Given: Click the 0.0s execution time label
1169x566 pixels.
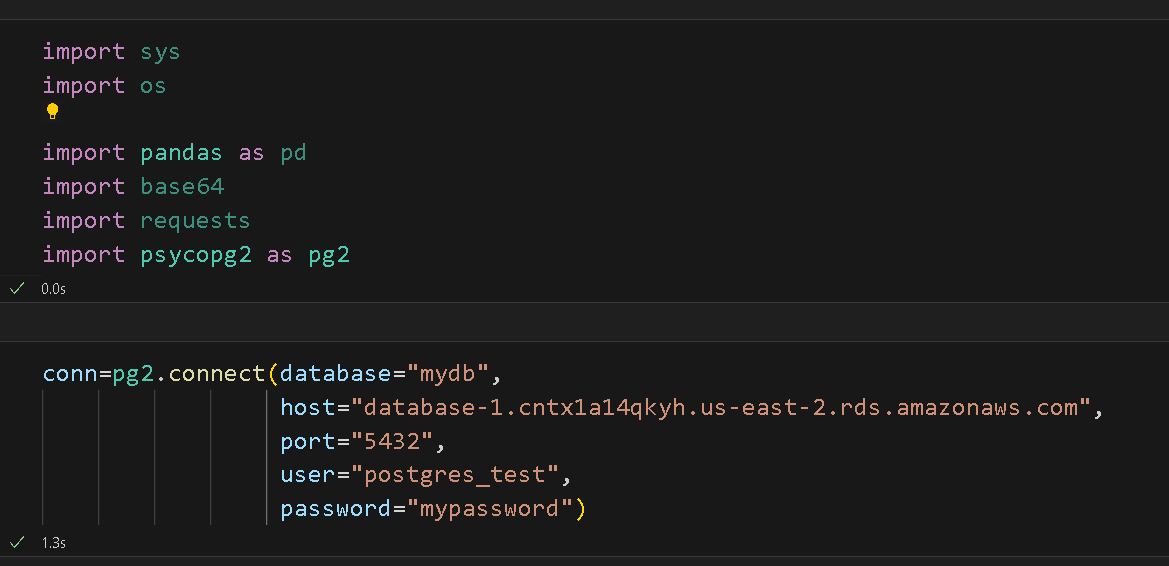Looking at the screenshot, I should tap(53, 288).
